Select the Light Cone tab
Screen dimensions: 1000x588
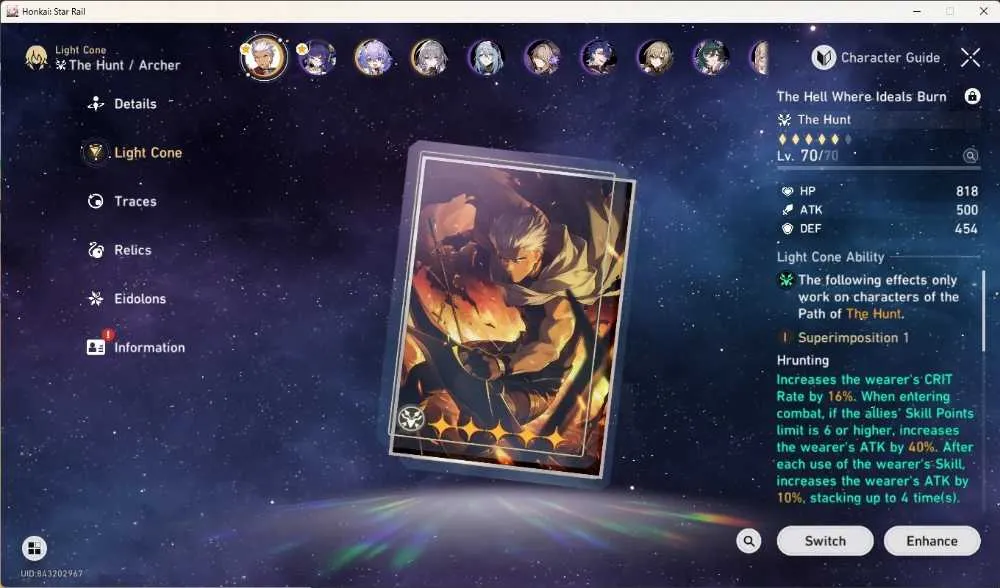pyautogui.click(x=134, y=152)
